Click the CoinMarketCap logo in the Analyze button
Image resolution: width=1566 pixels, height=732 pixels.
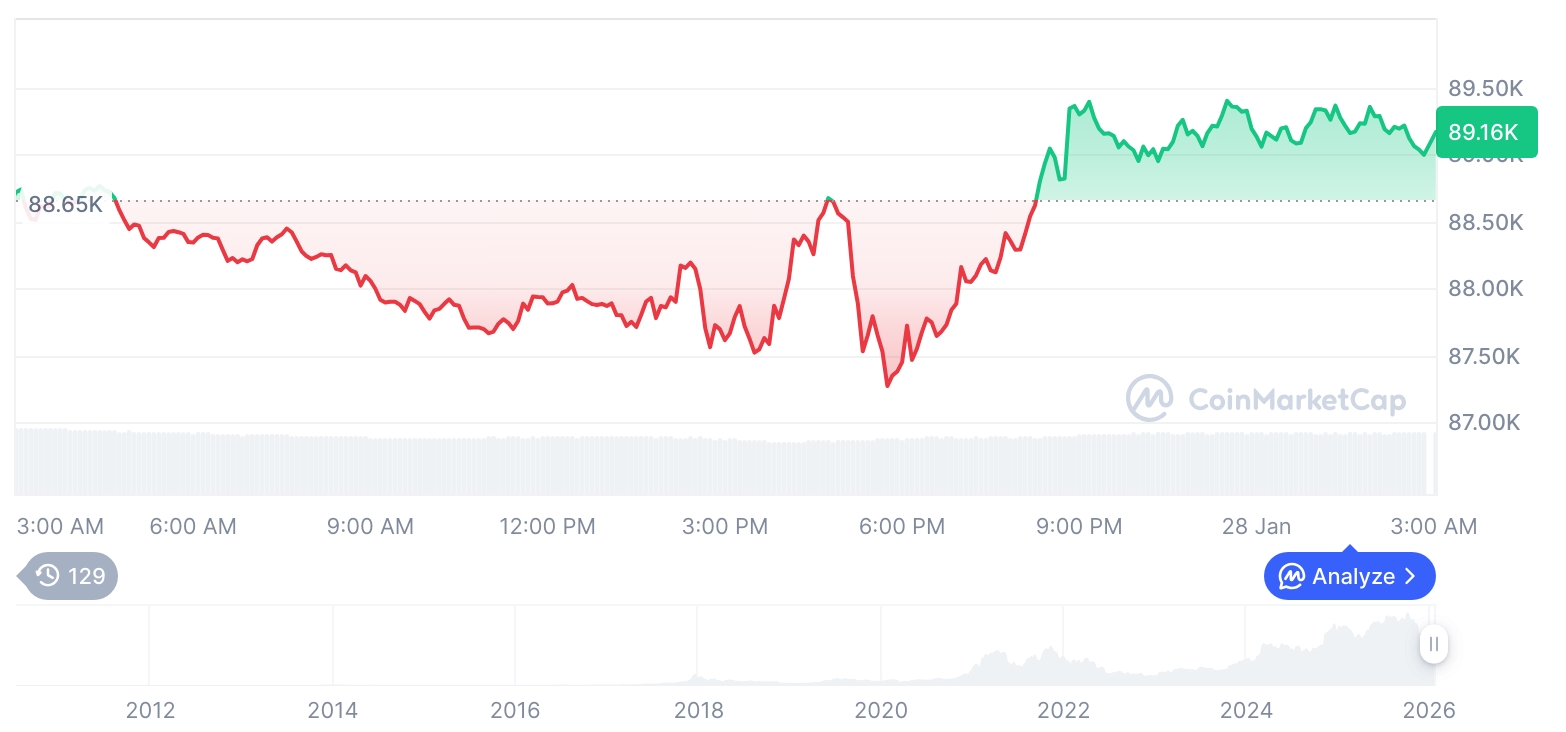[1291, 576]
